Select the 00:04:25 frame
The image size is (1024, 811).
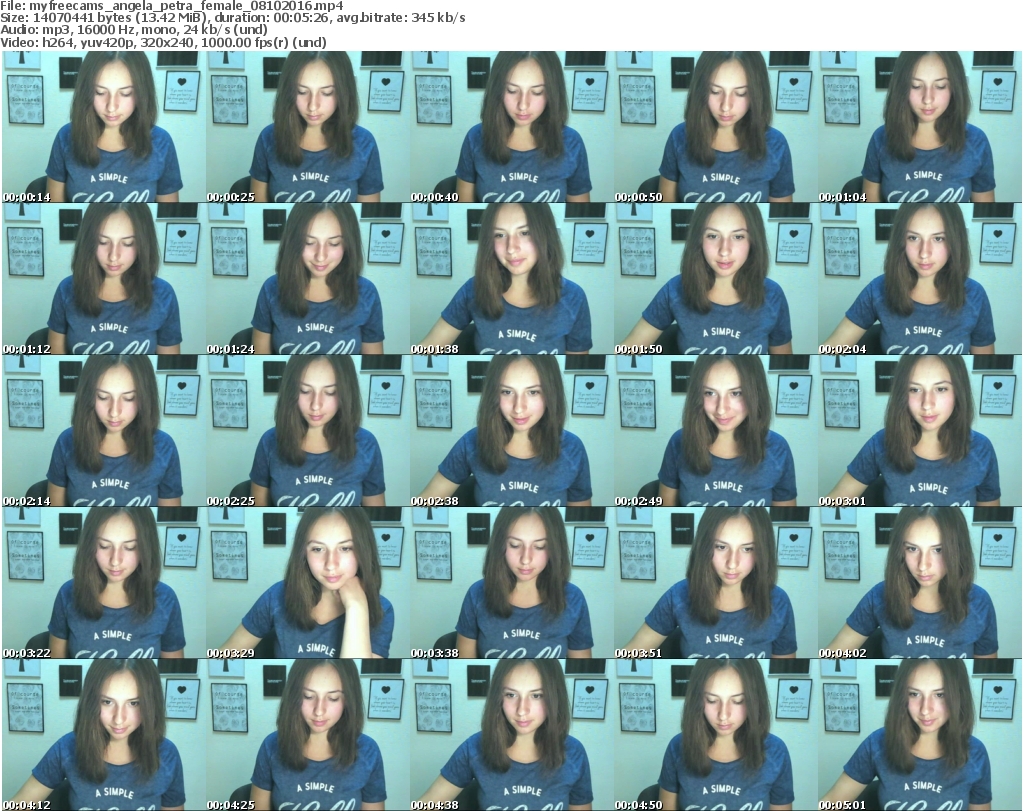click(x=308, y=735)
